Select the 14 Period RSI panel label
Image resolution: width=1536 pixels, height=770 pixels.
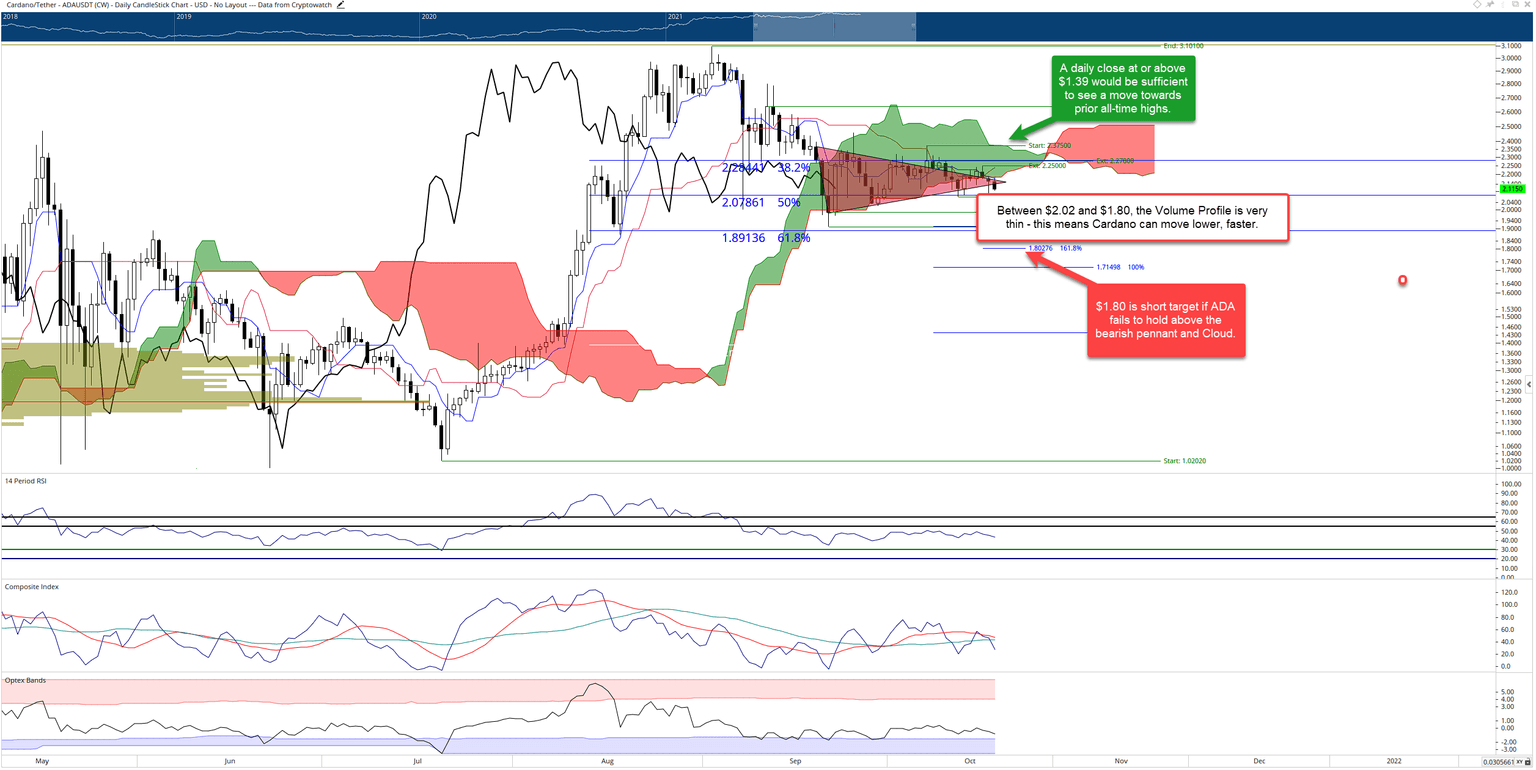click(26, 482)
